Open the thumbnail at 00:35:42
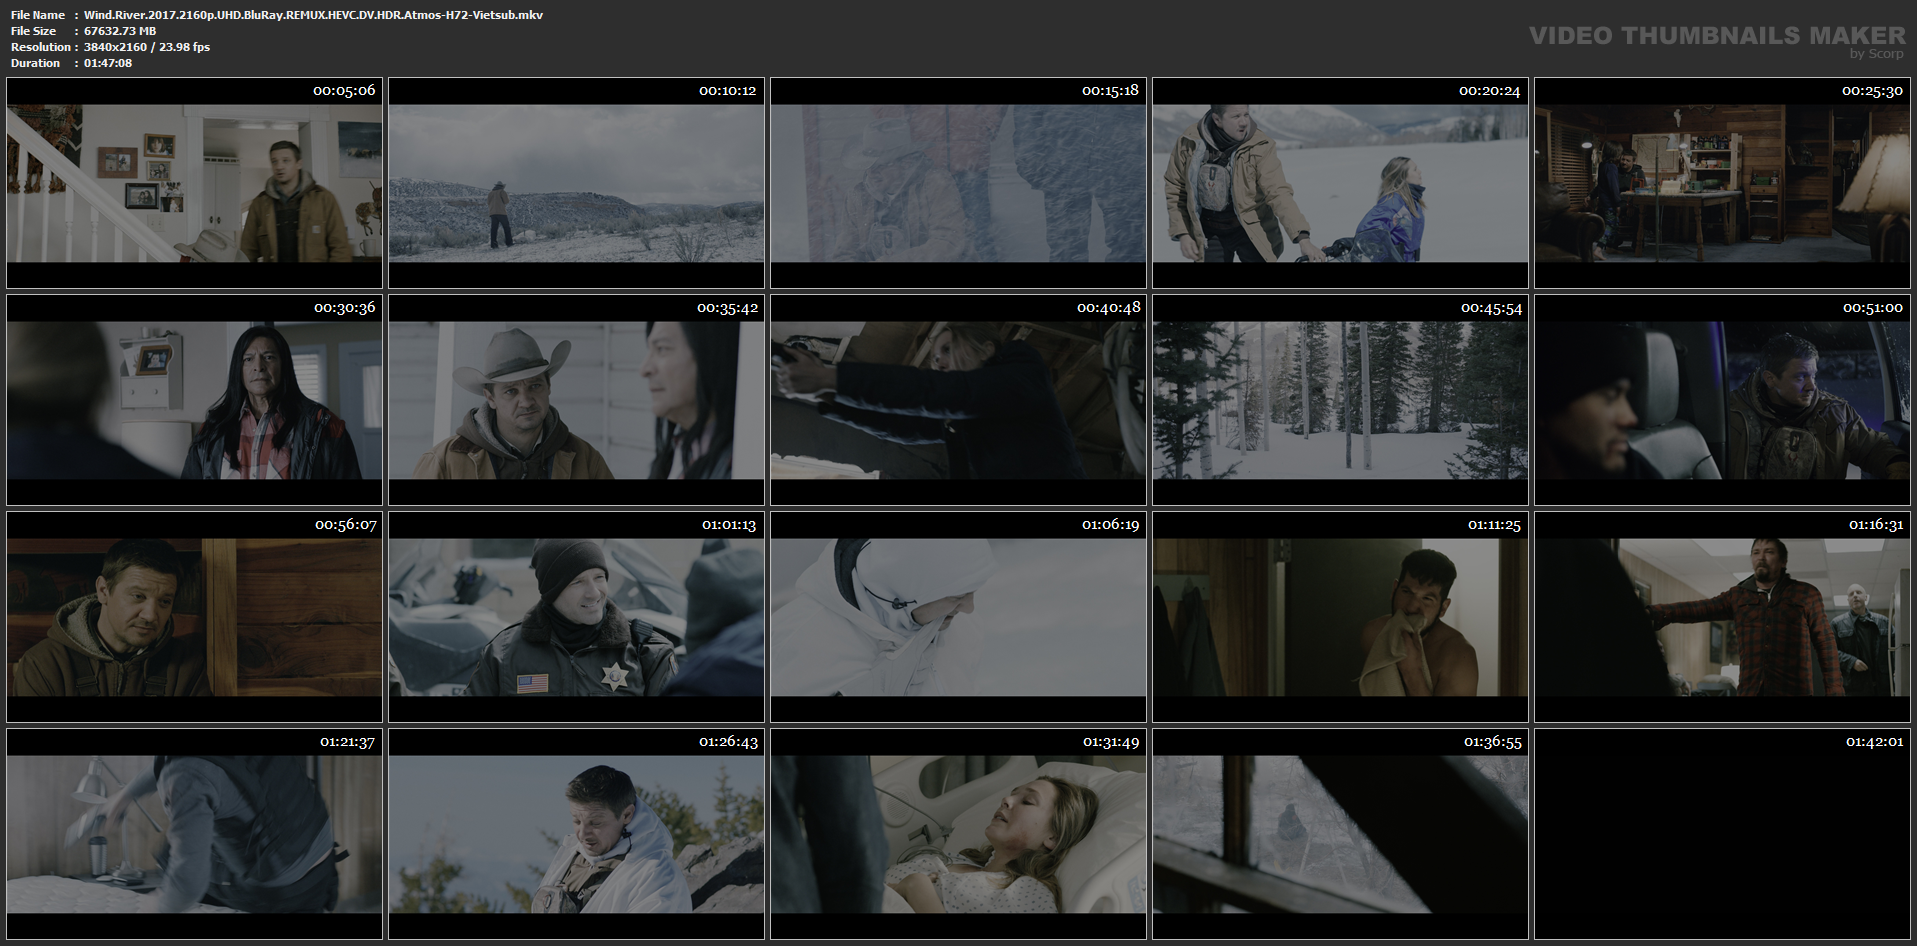The image size is (1917, 946). point(576,400)
